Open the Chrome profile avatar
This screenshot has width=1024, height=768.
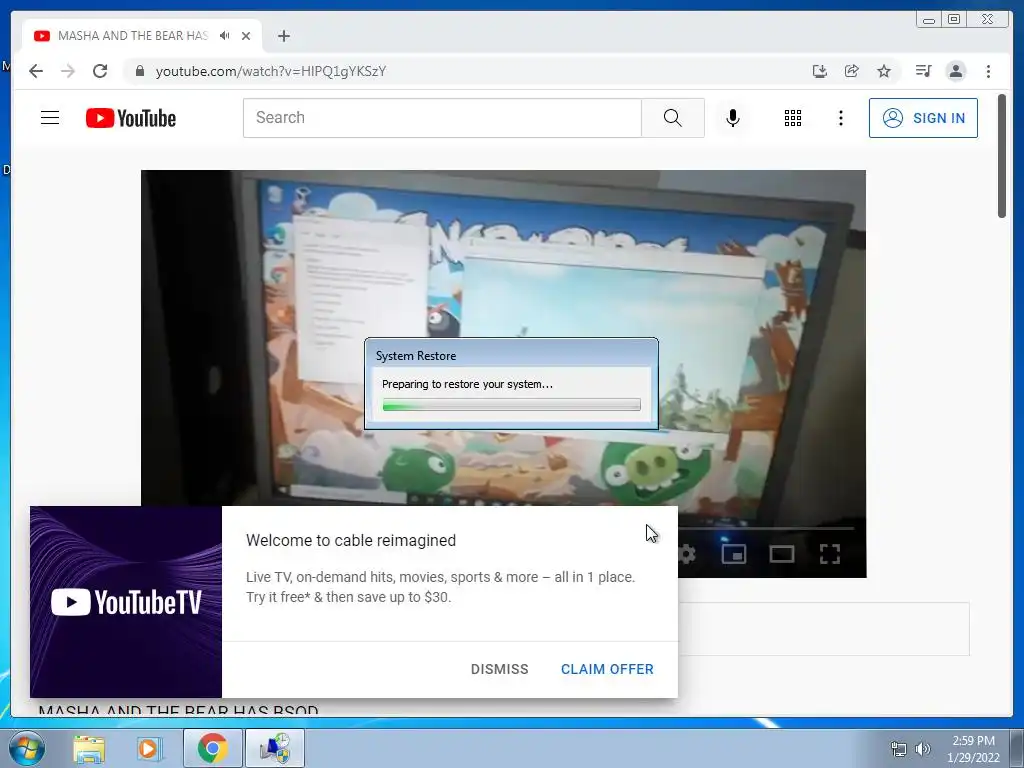955,71
